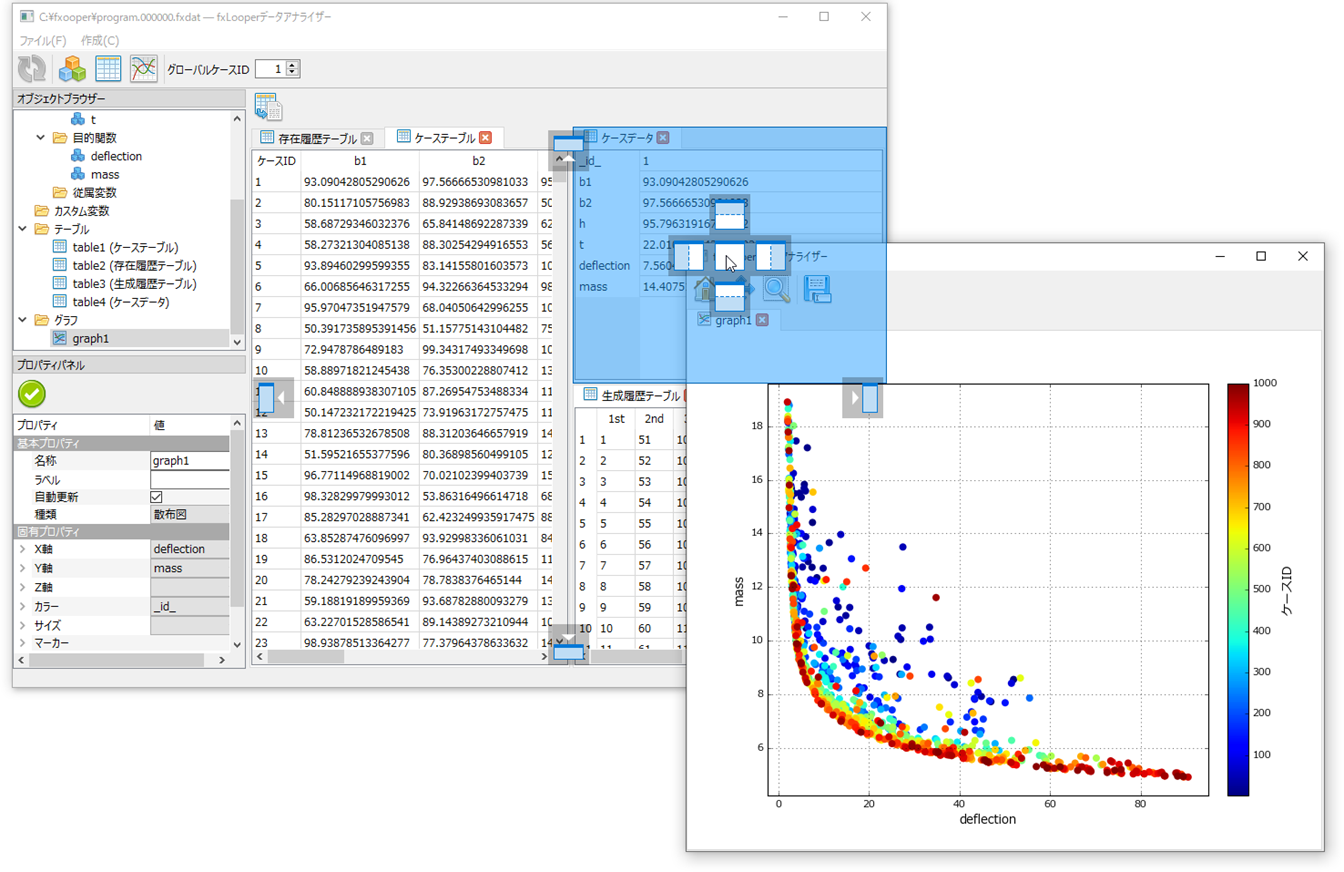Open the 作成(C) menu

click(x=100, y=41)
